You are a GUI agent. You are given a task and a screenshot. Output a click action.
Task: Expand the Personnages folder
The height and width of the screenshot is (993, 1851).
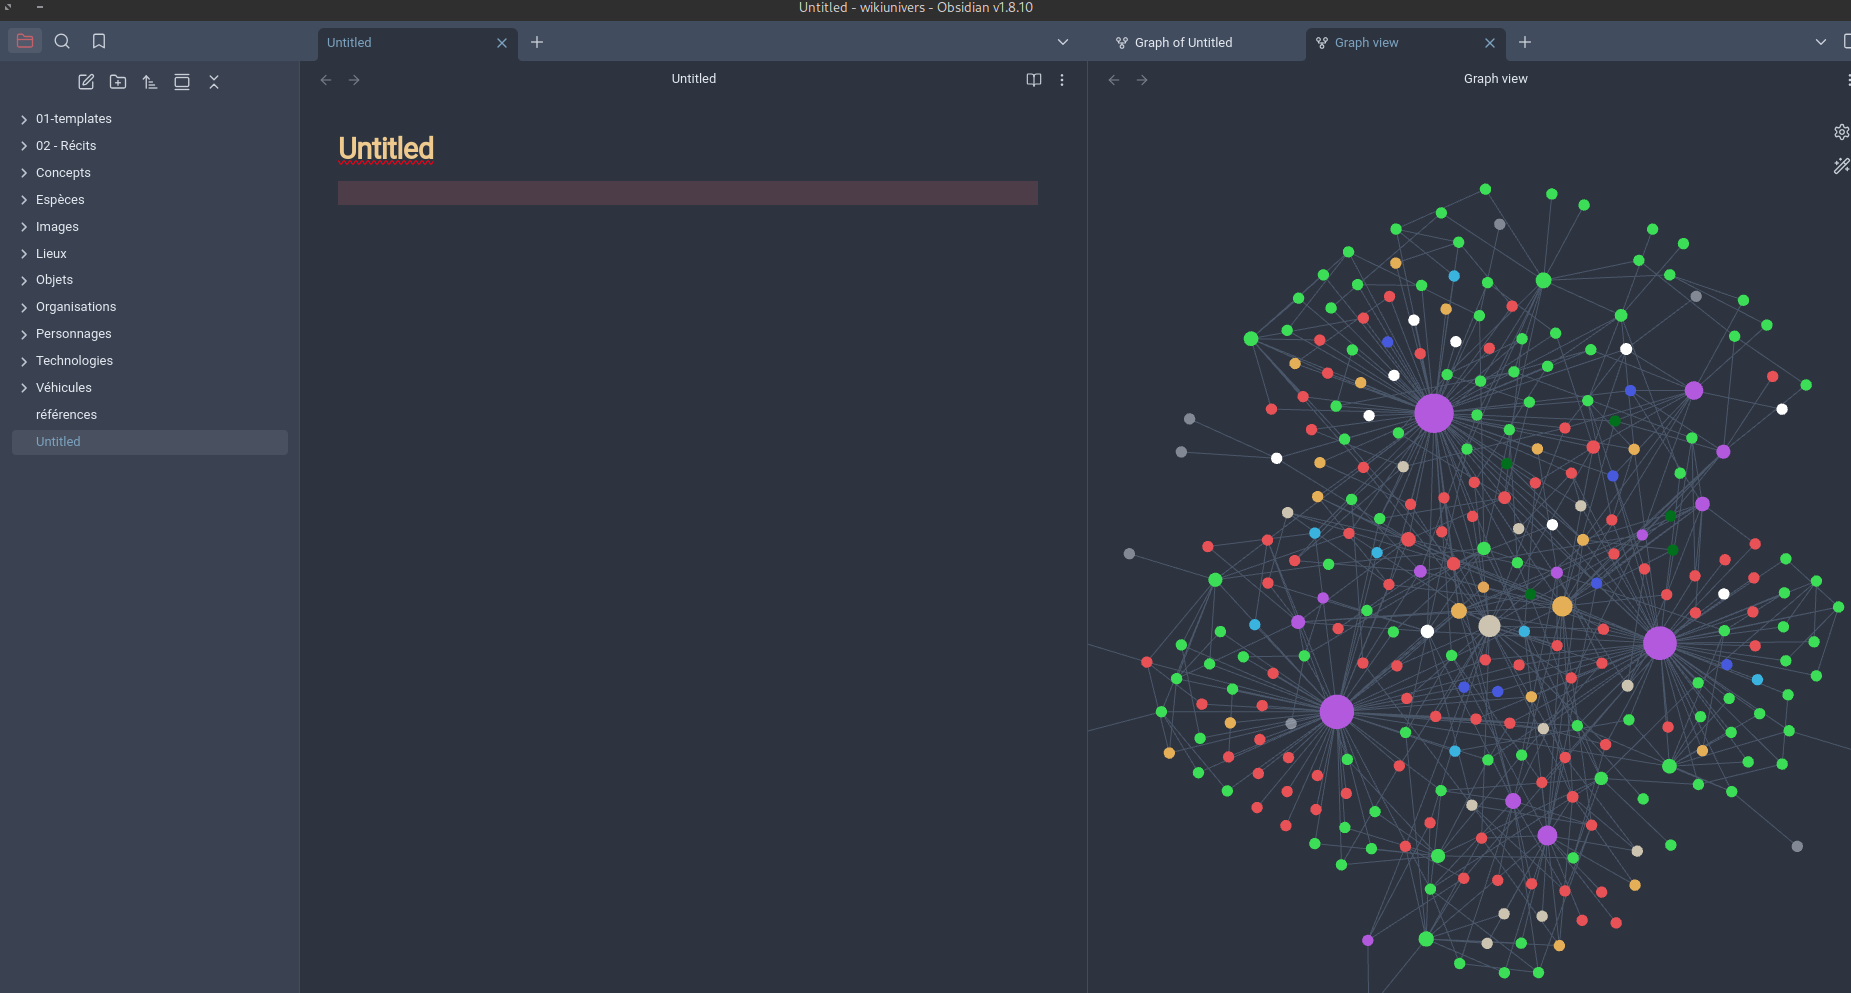click(x=73, y=334)
